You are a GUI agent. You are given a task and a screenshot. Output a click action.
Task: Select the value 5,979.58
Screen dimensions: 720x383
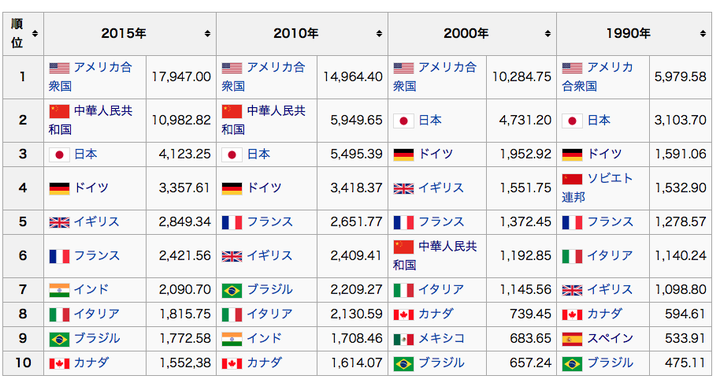[681, 77]
